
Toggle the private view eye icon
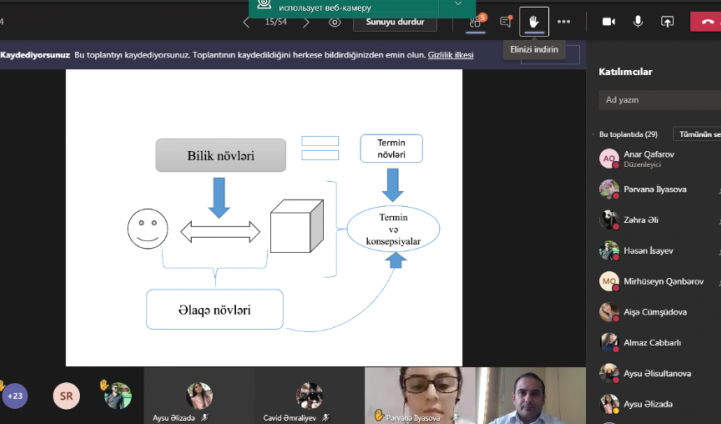point(335,22)
